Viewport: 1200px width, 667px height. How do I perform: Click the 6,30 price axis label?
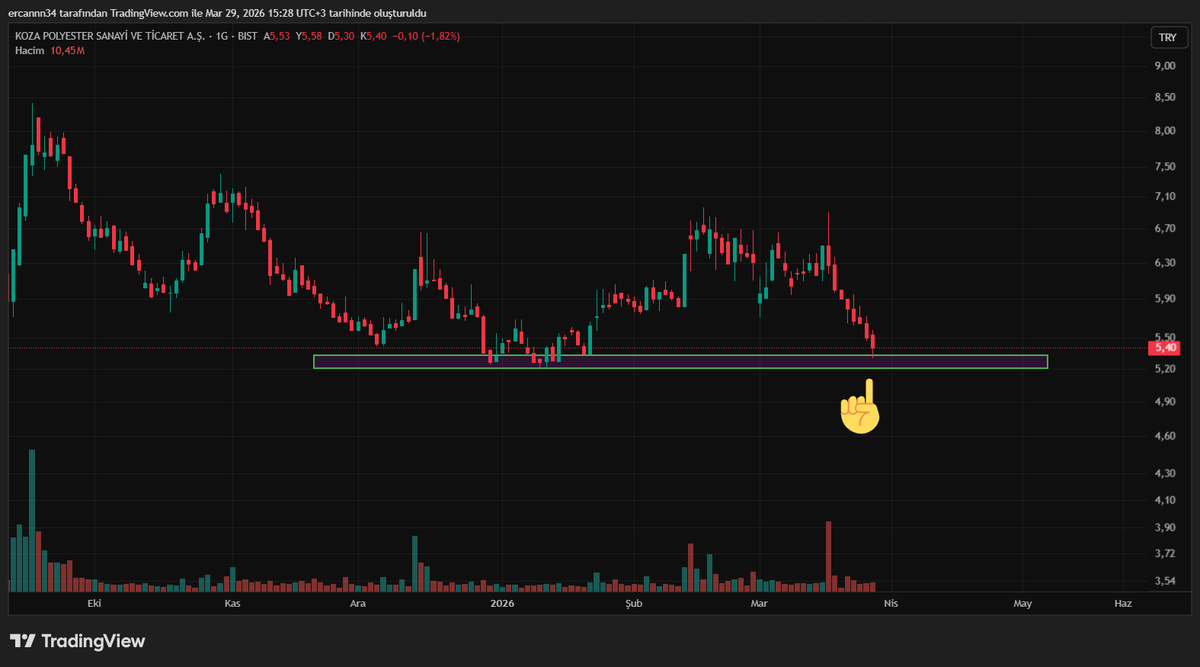(x=1165, y=263)
